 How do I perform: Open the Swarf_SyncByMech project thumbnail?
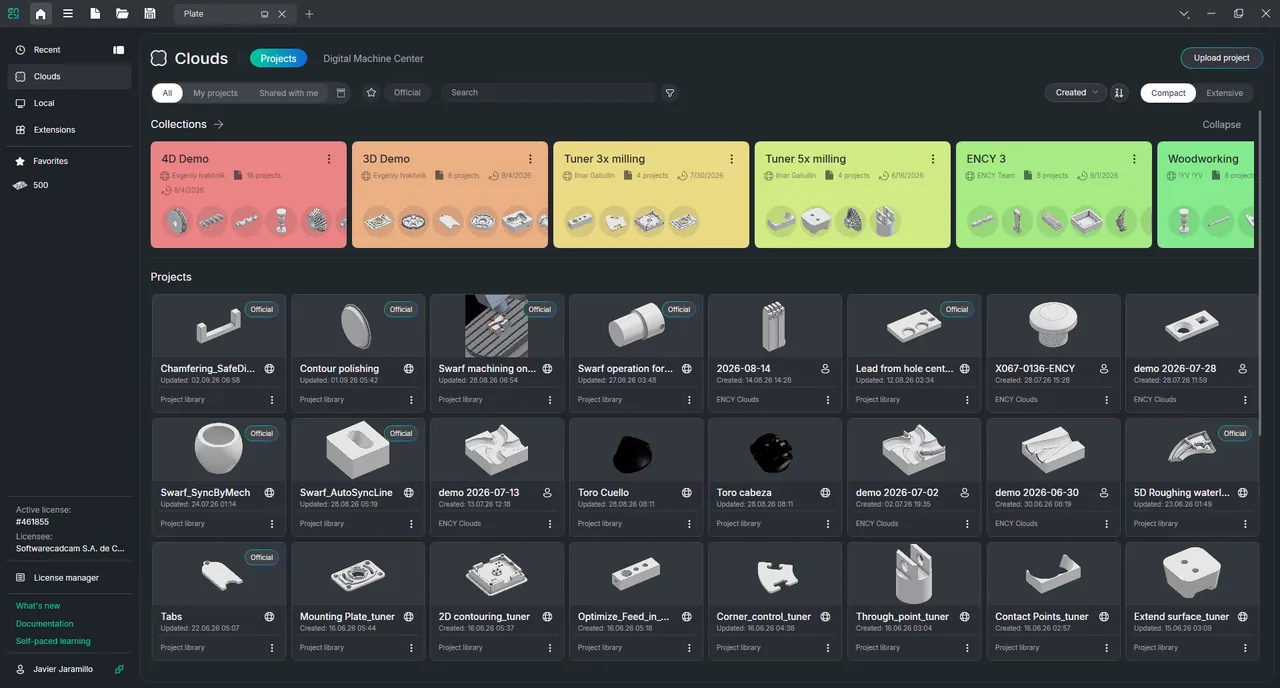click(x=218, y=449)
